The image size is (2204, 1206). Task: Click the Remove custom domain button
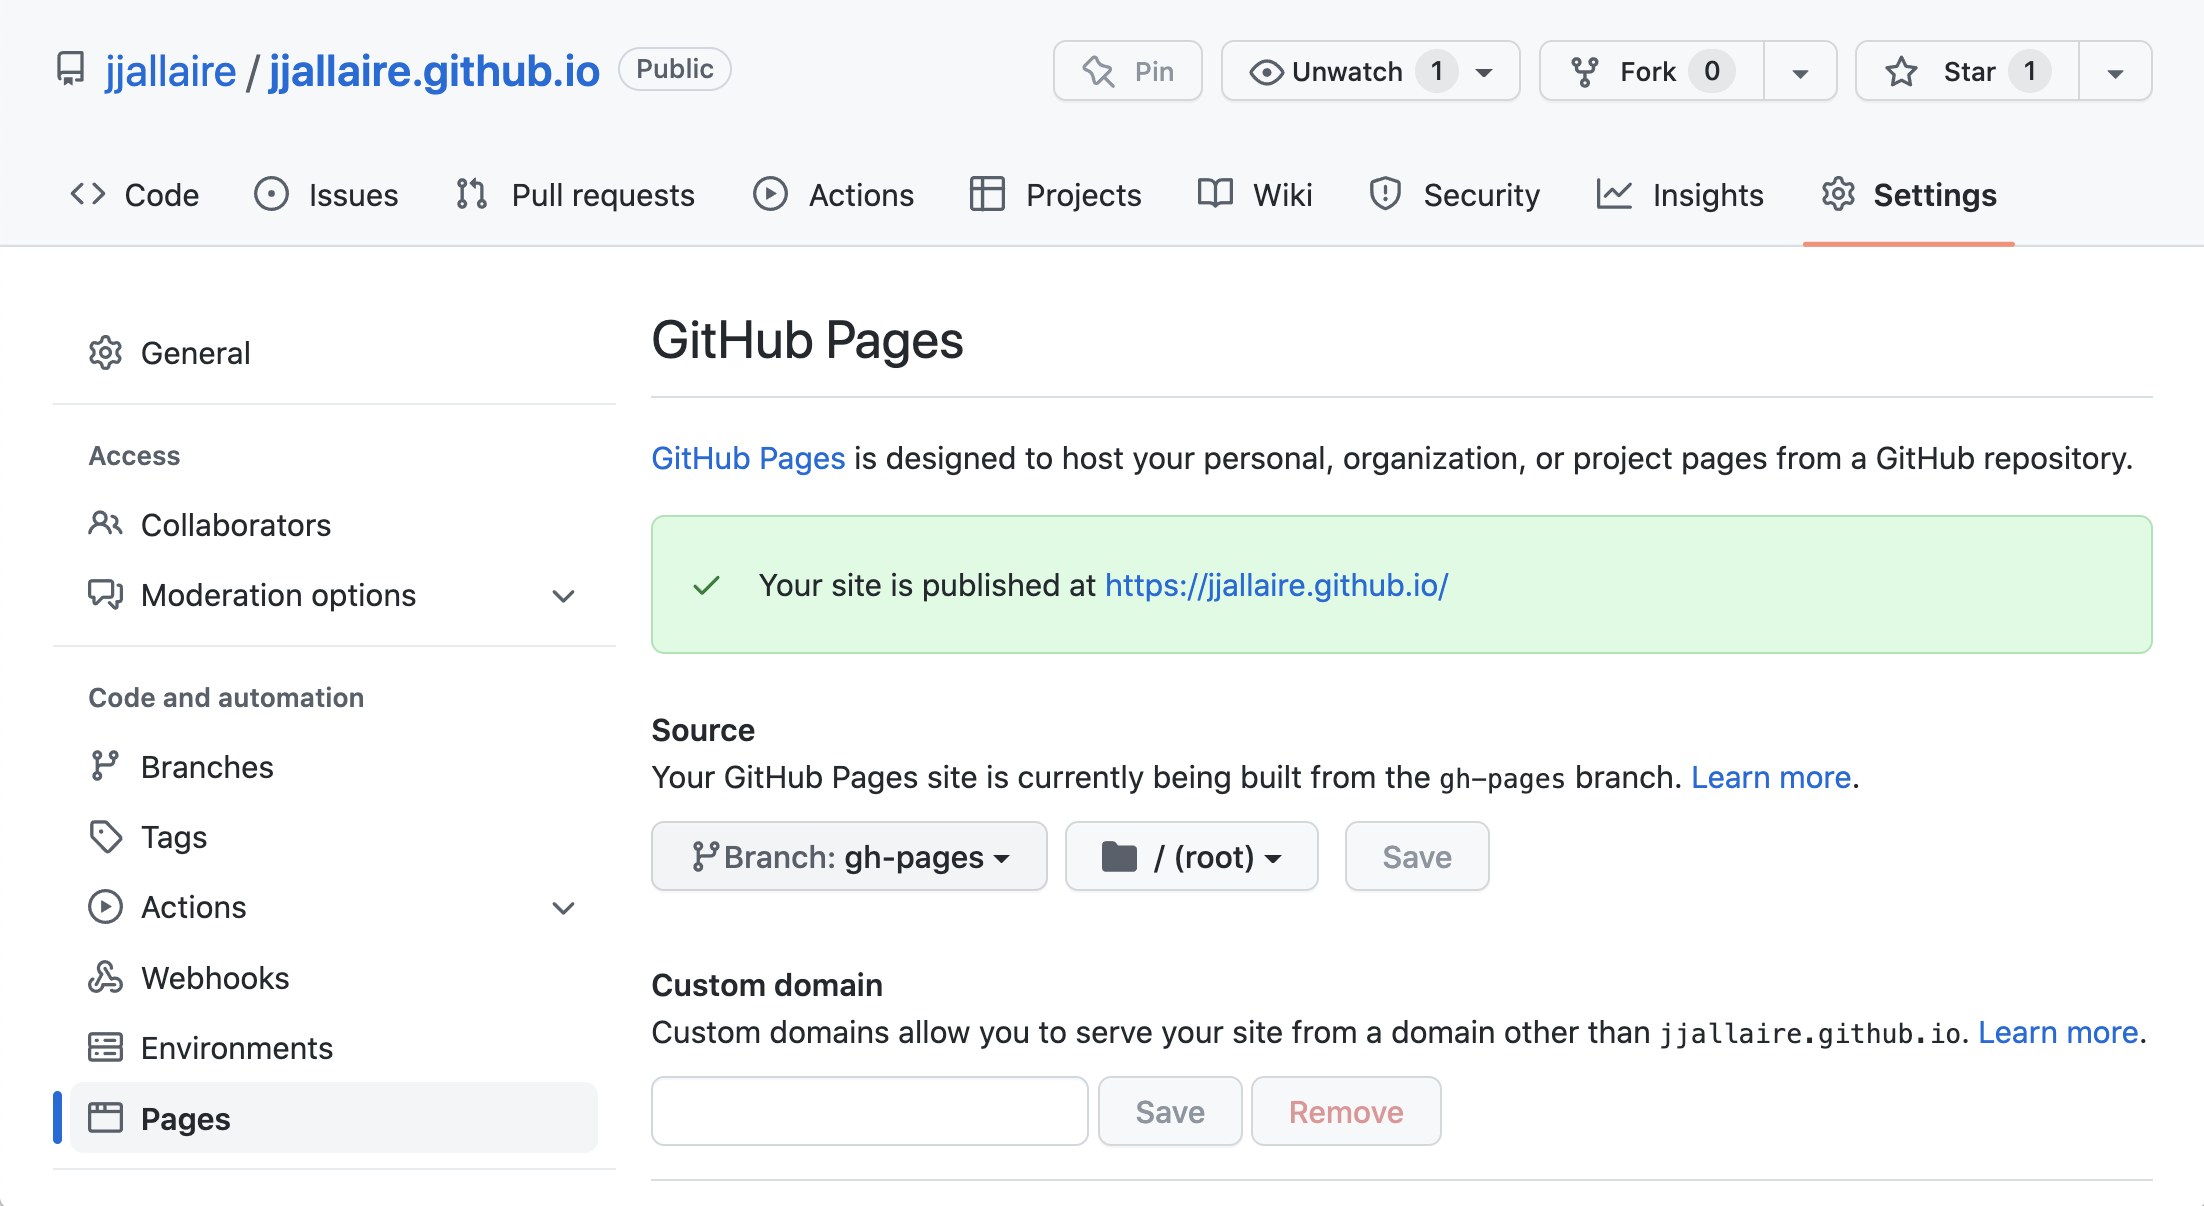[x=1345, y=1111]
